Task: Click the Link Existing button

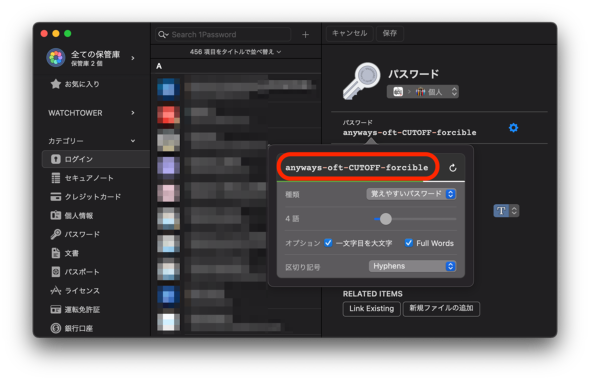Action: click(371, 309)
